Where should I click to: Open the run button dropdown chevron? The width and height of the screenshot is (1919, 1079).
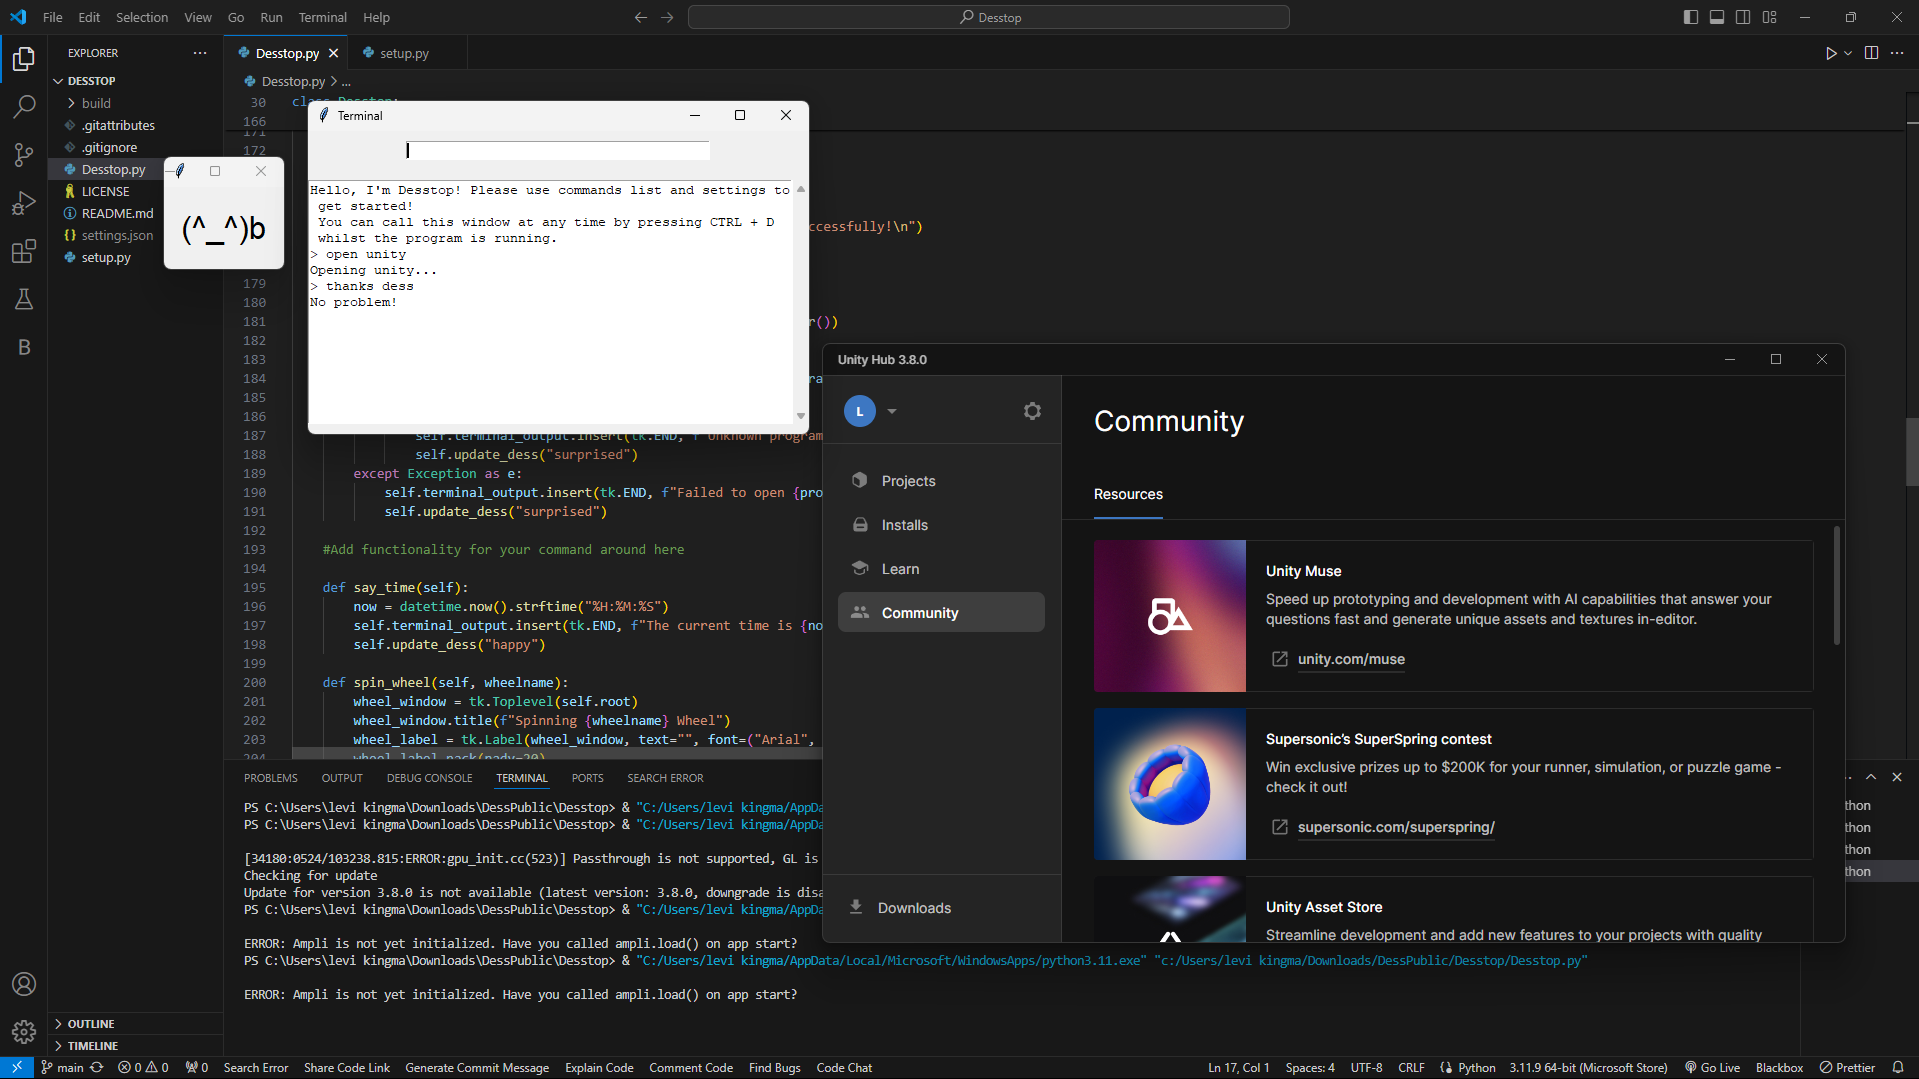(x=1848, y=53)
